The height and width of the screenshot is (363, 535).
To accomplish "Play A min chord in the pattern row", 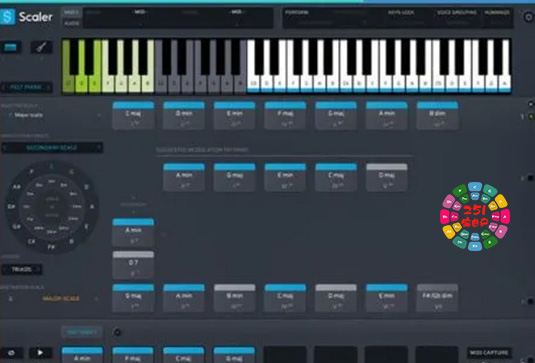I will click(x=82, y=355).
